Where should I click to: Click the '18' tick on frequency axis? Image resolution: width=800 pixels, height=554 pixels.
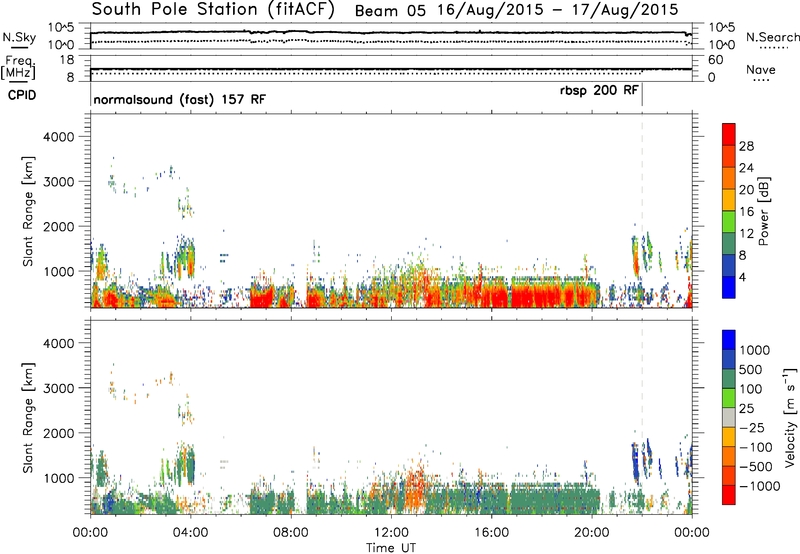[67, 60]
